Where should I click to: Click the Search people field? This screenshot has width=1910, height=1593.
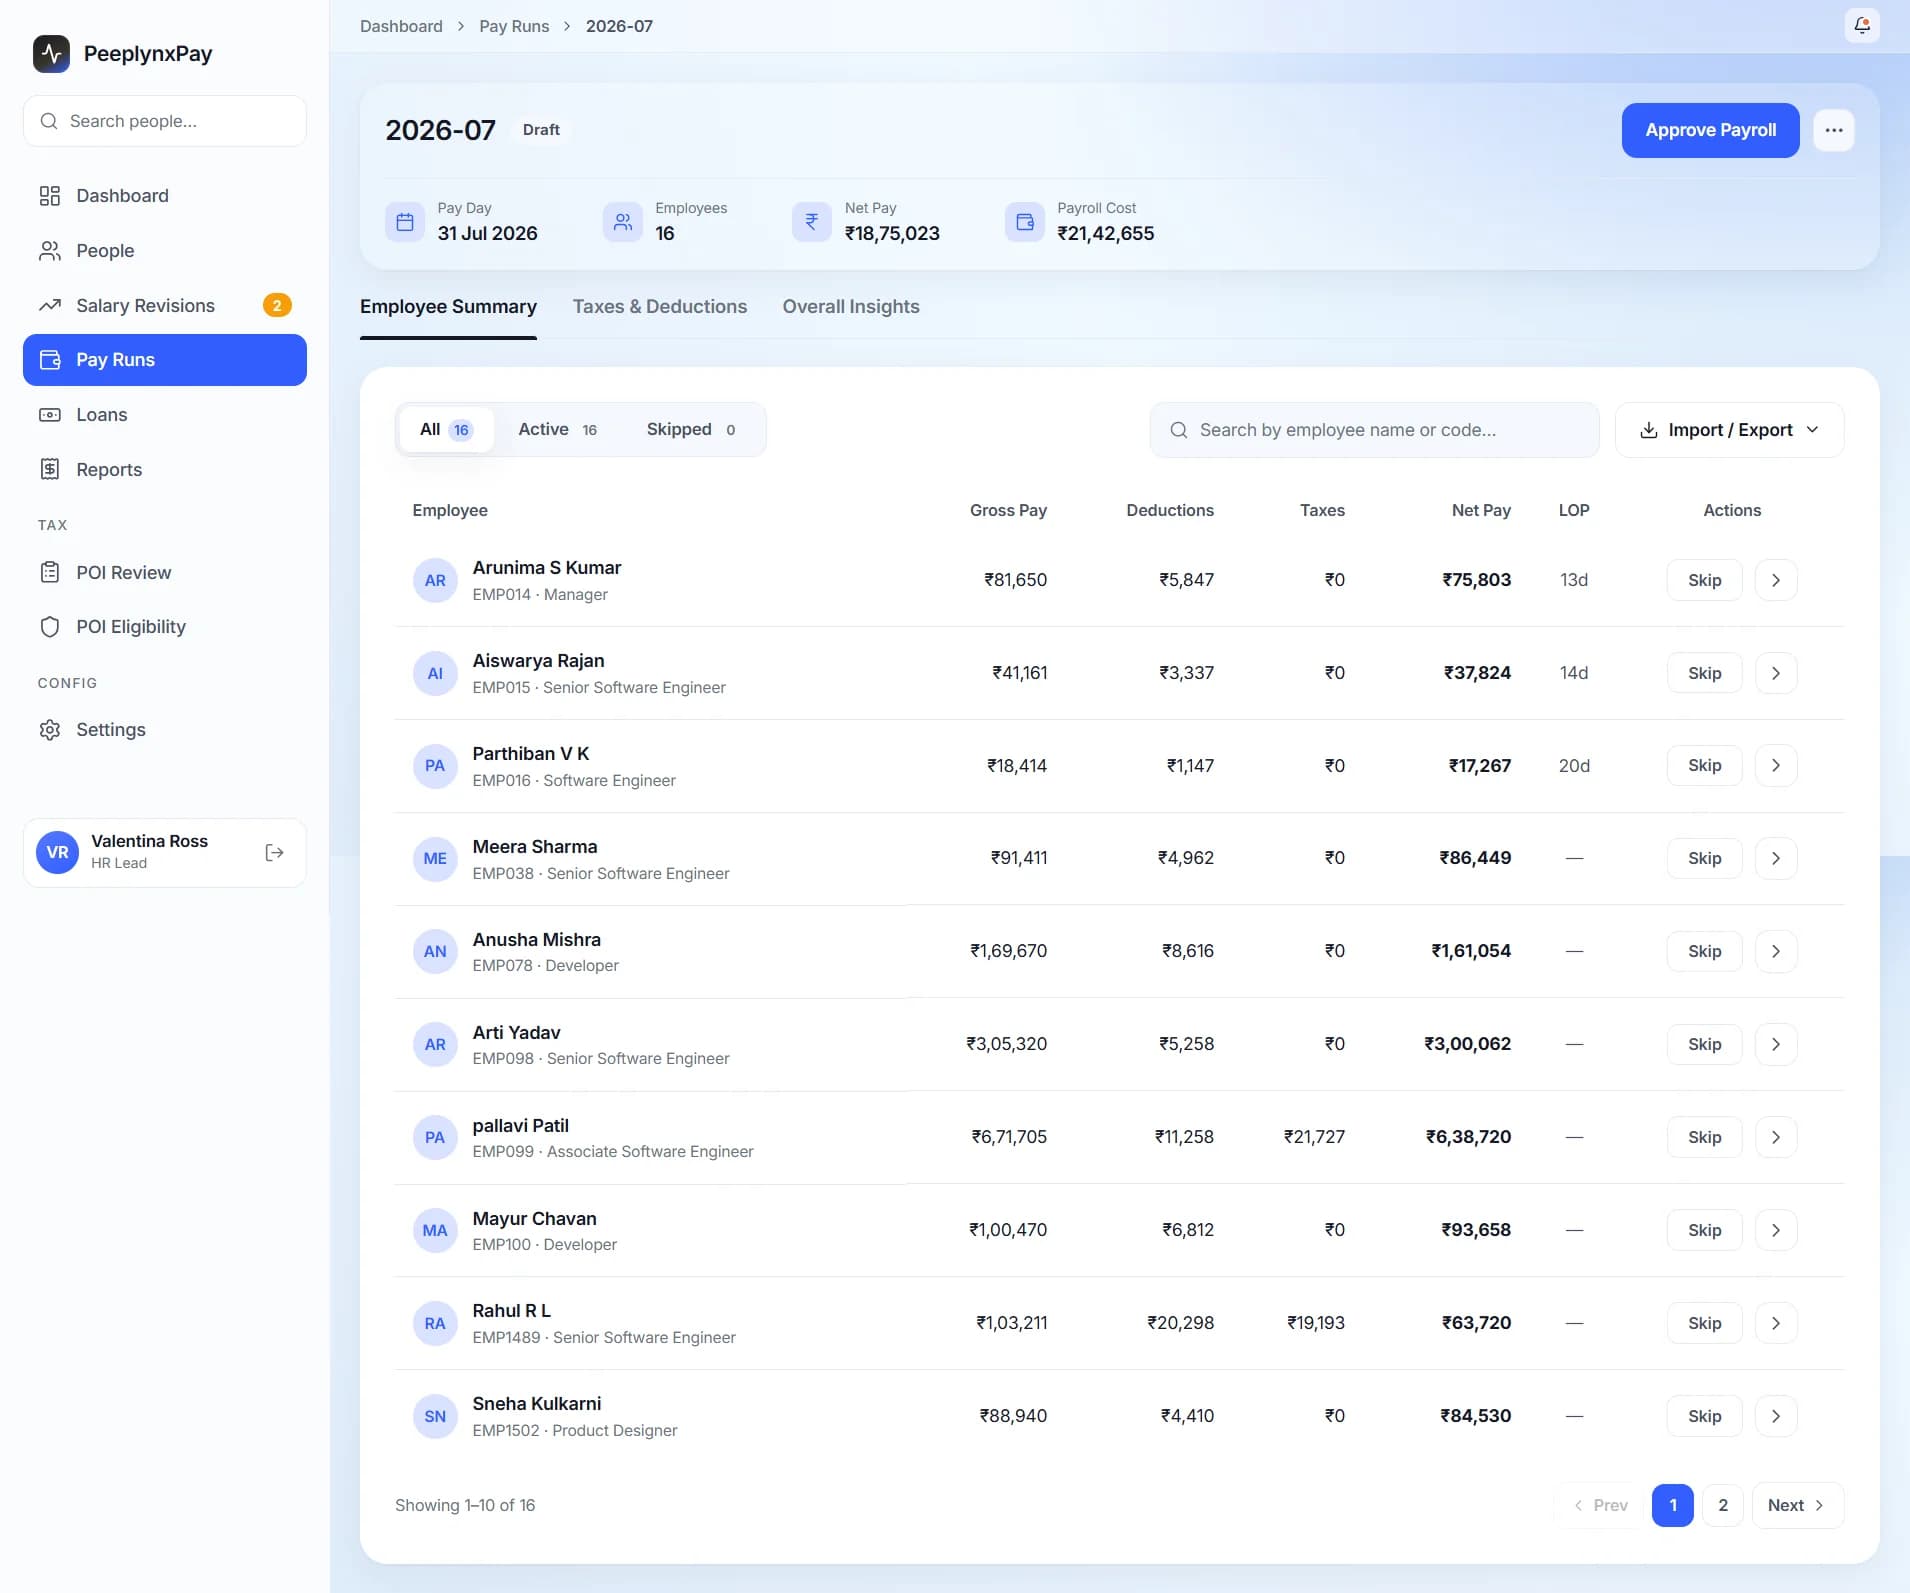pos(165,121)
